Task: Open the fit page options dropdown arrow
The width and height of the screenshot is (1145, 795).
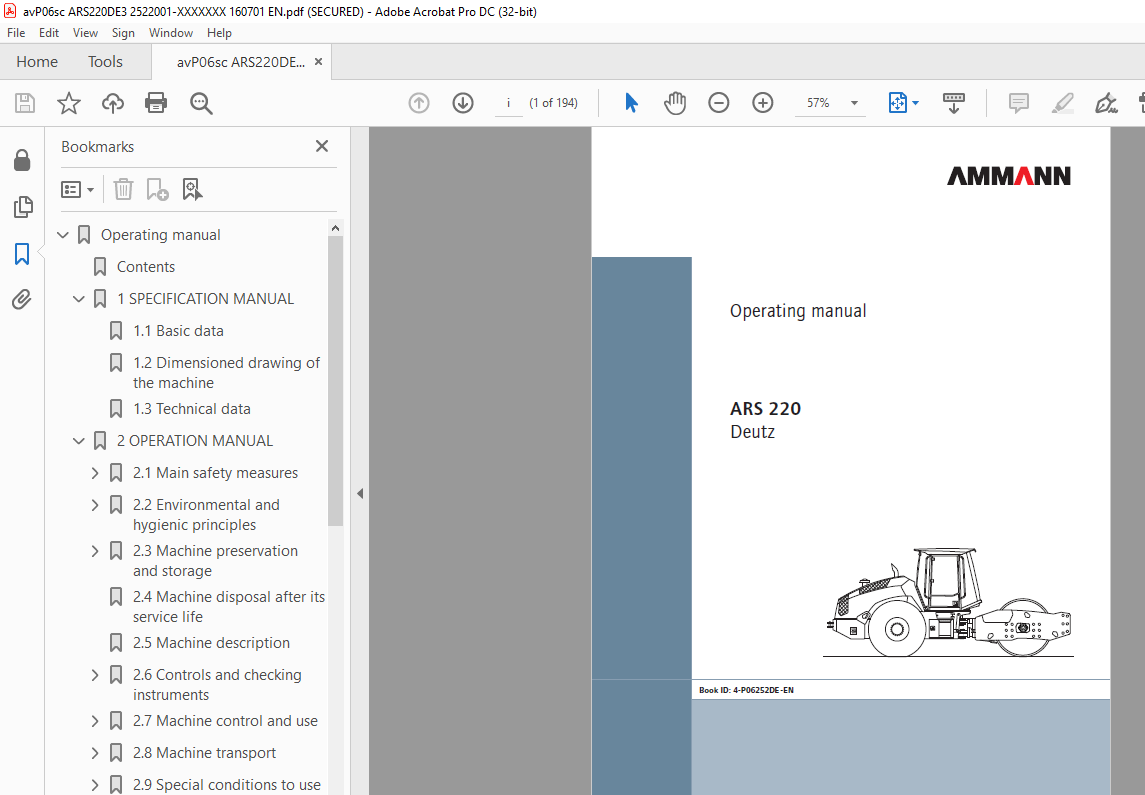Action: [916, 103]
